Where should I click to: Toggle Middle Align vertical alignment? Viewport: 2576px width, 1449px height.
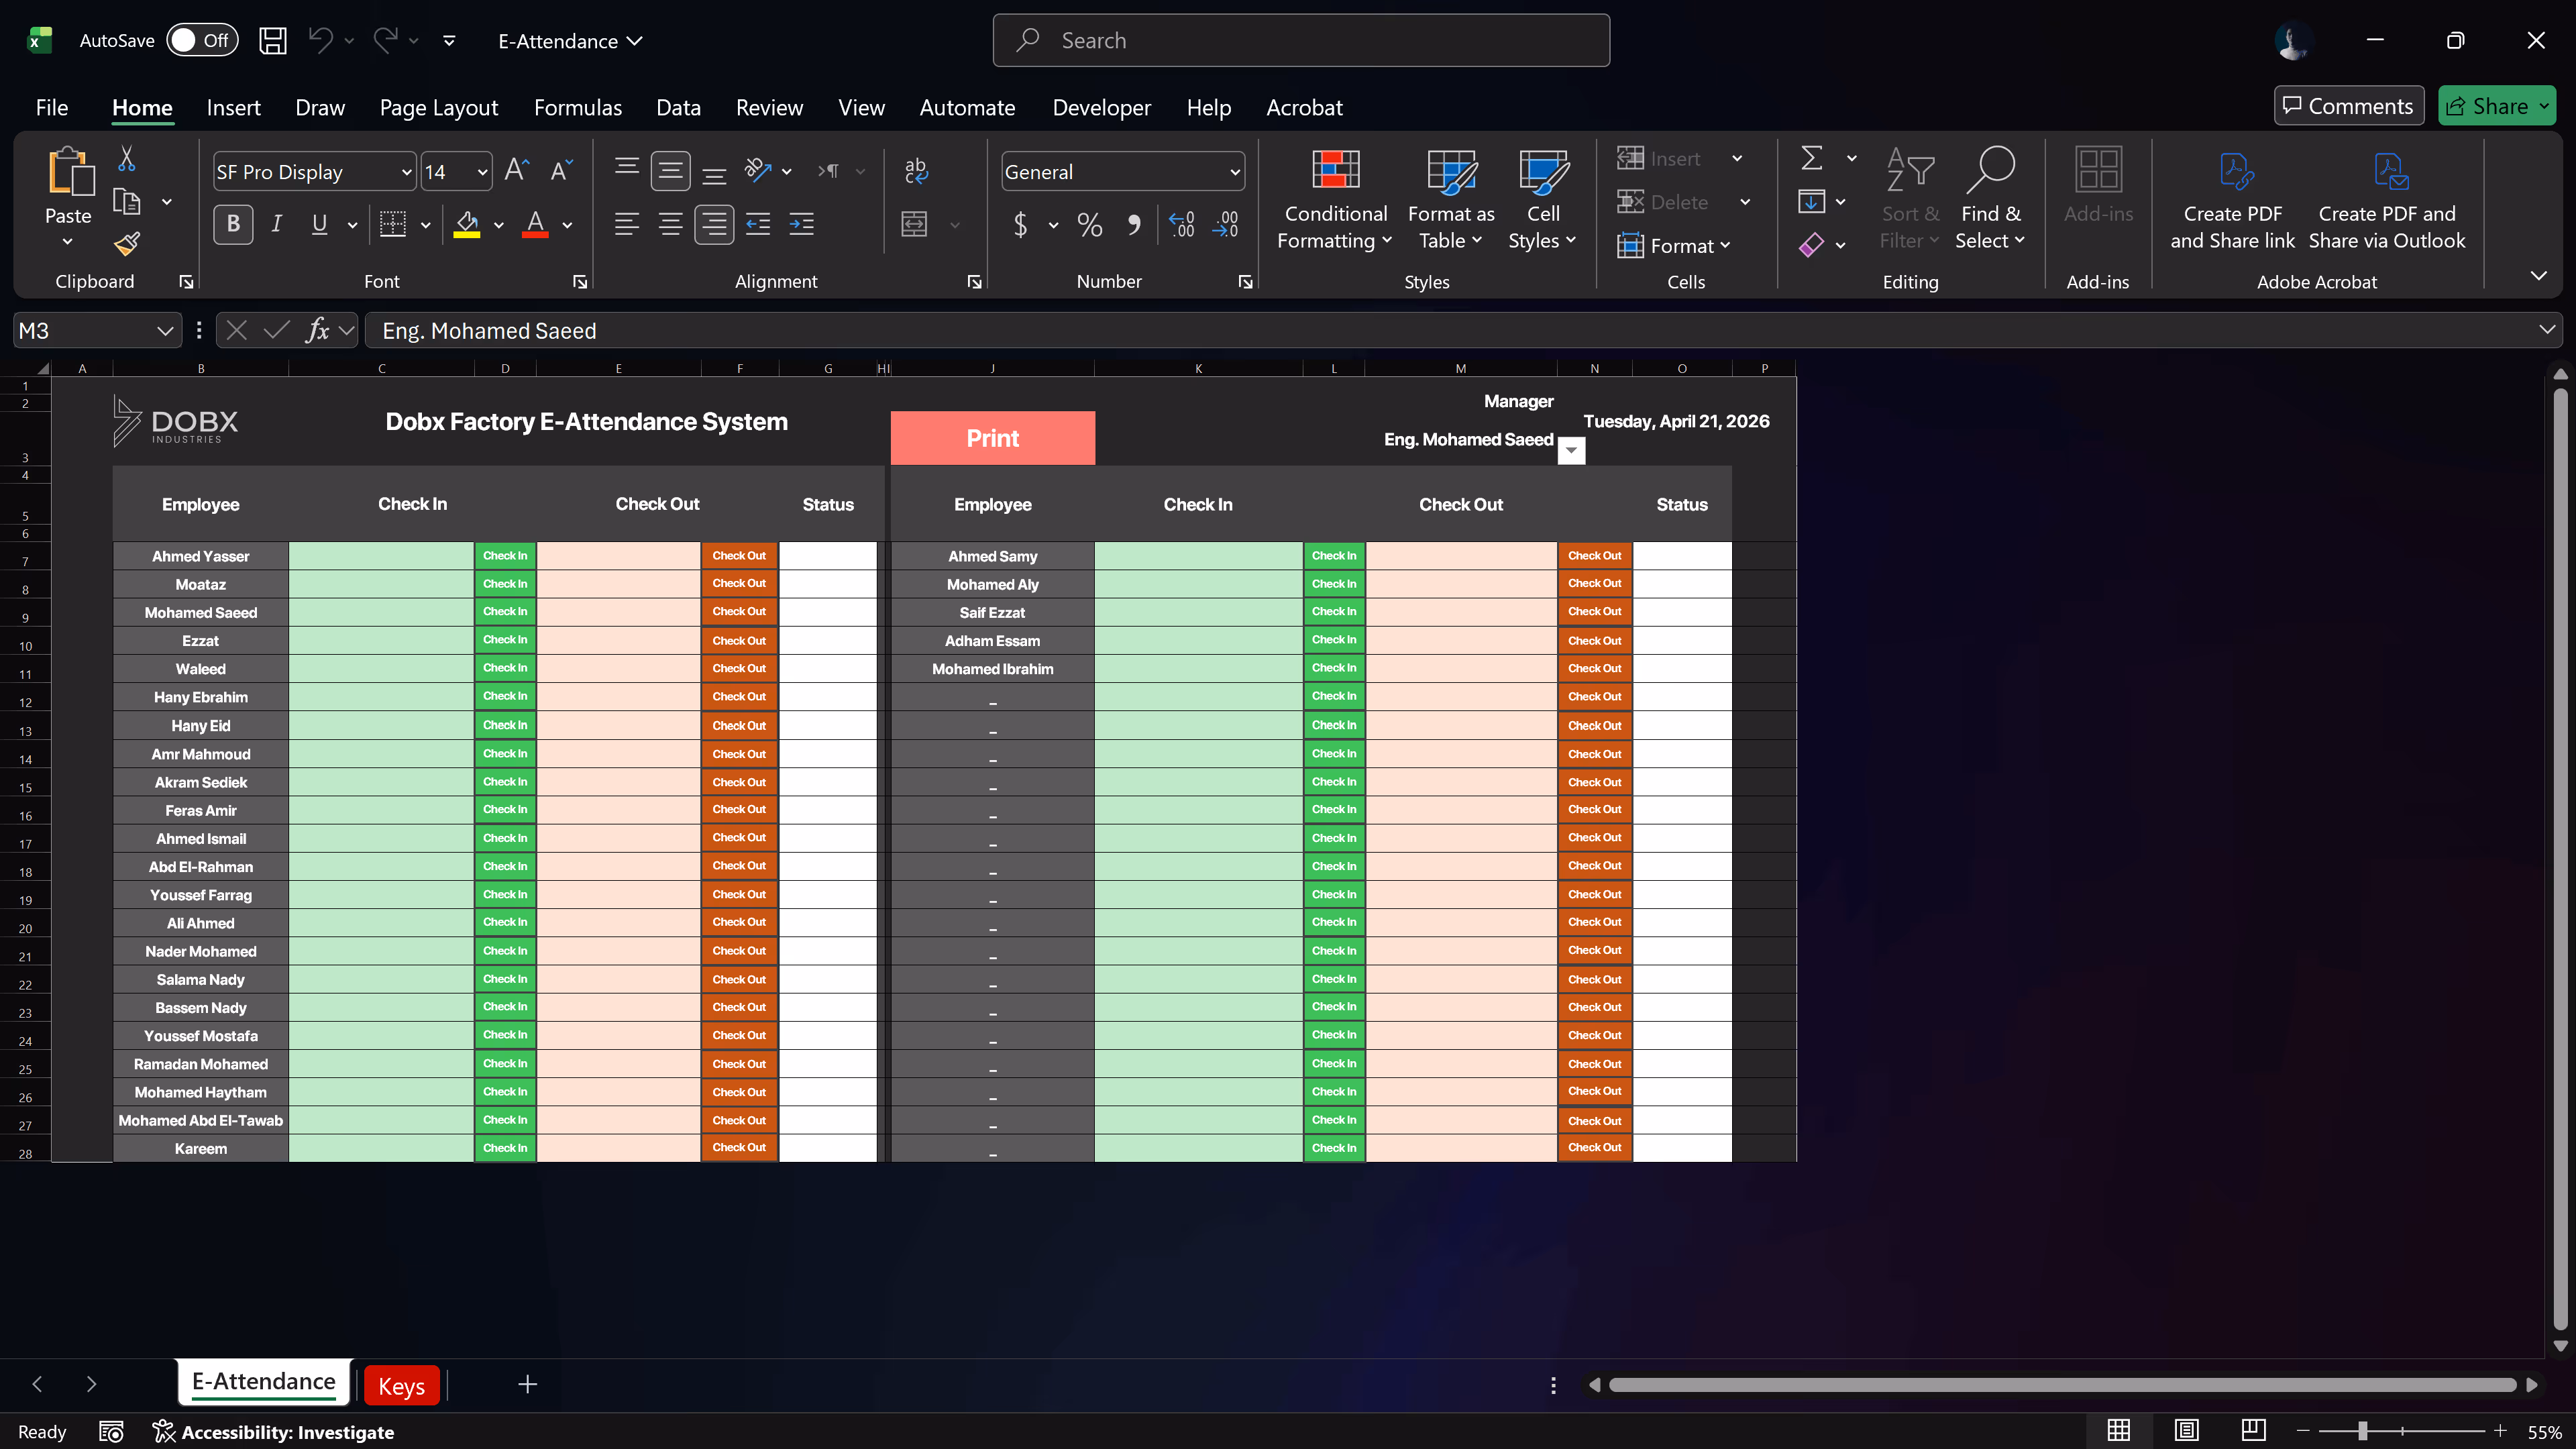point(670,171)
